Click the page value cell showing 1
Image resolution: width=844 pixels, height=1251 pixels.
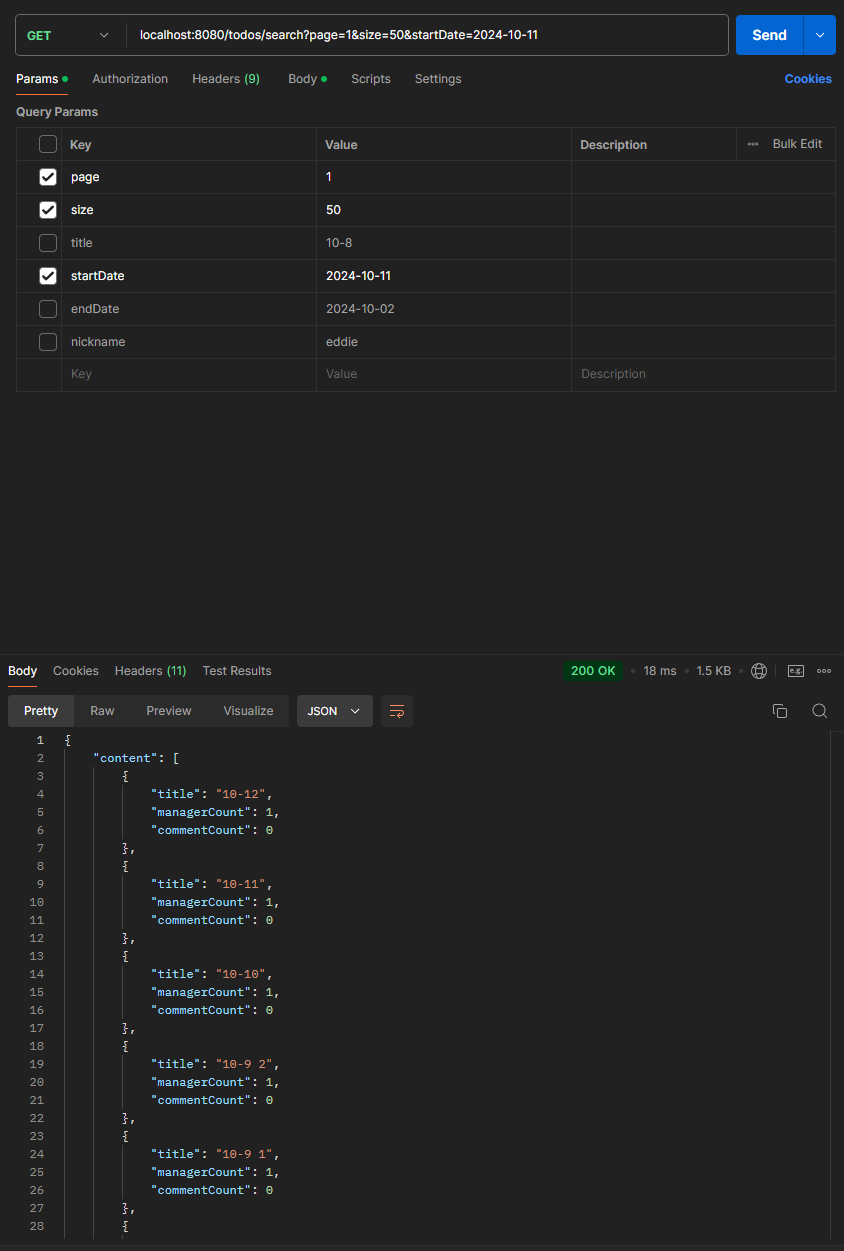444,177
